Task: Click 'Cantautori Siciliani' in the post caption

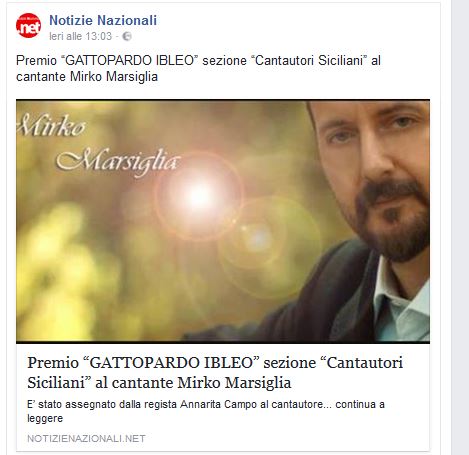Action: tap(309, 60)
